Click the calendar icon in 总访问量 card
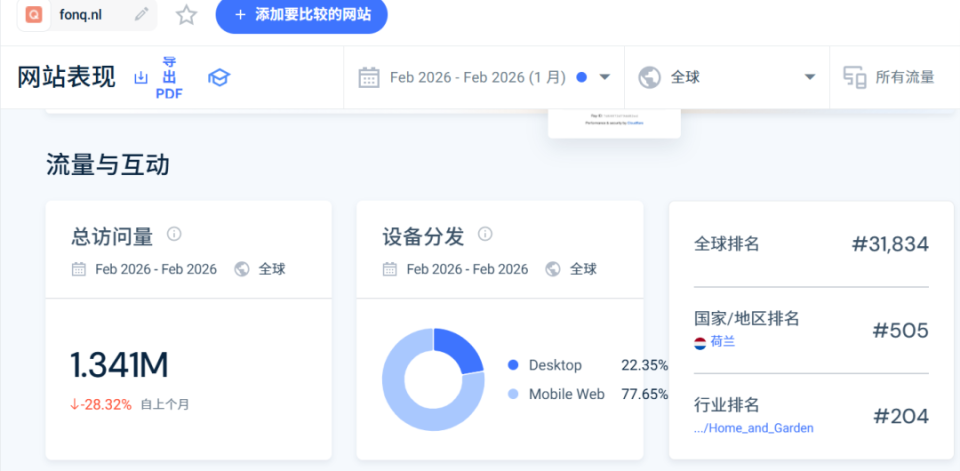 tap(78, 269)
